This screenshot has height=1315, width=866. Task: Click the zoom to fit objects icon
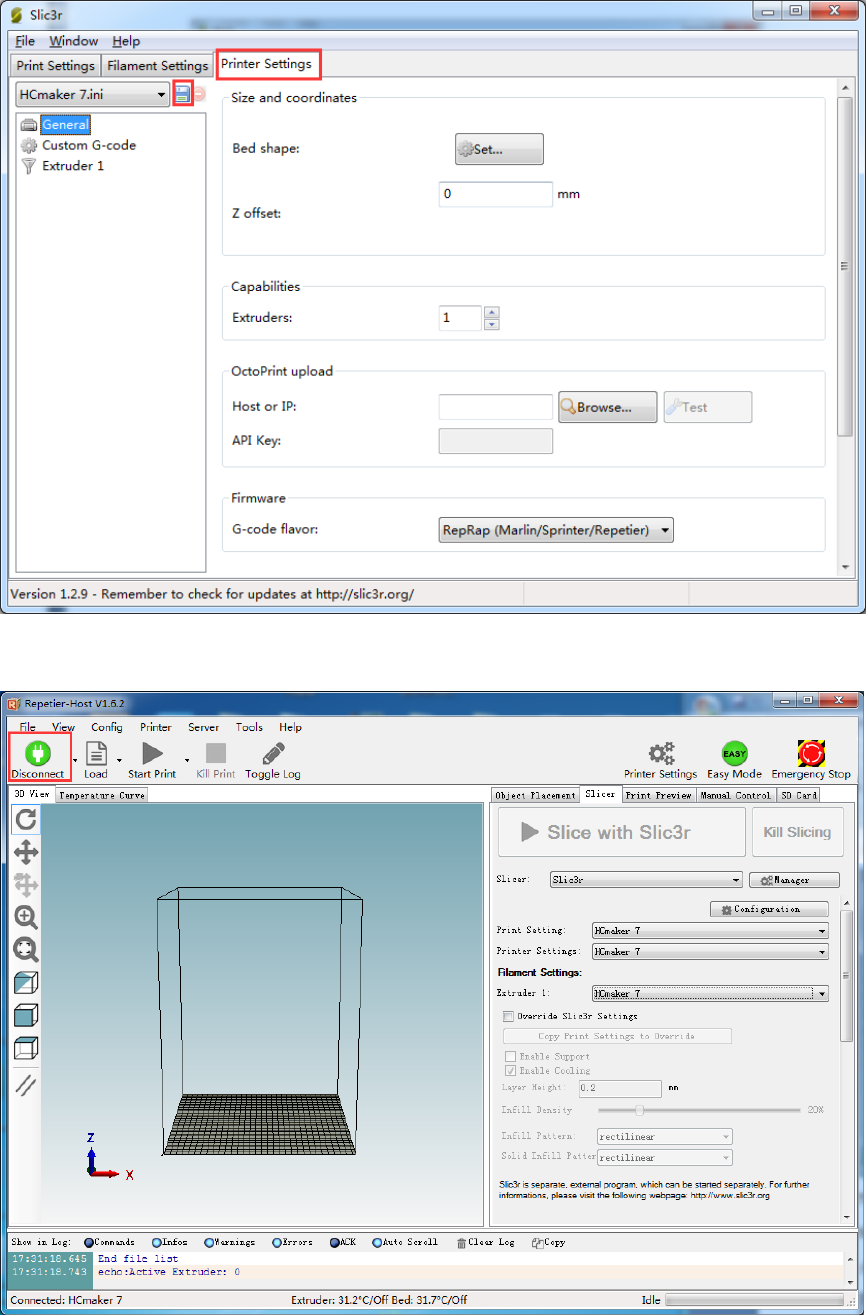pos(26,950)
